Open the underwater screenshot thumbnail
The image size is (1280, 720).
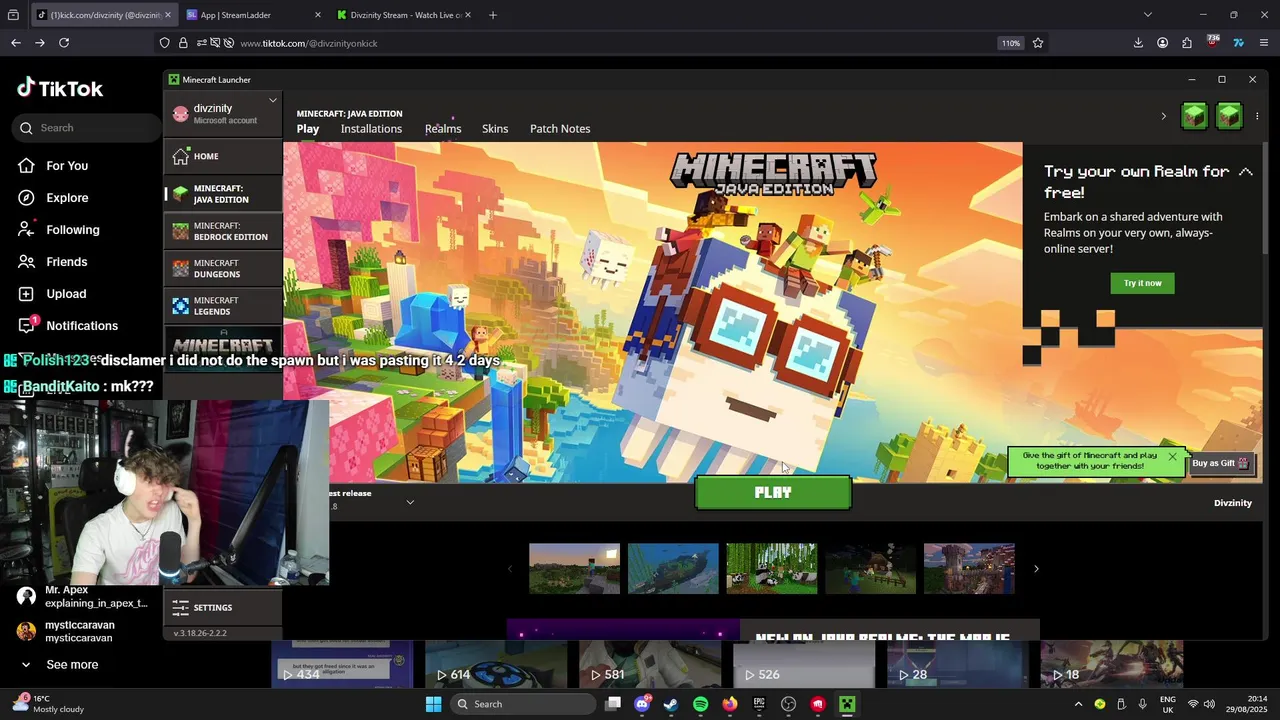pyautogui.click(x=673, y=569)
